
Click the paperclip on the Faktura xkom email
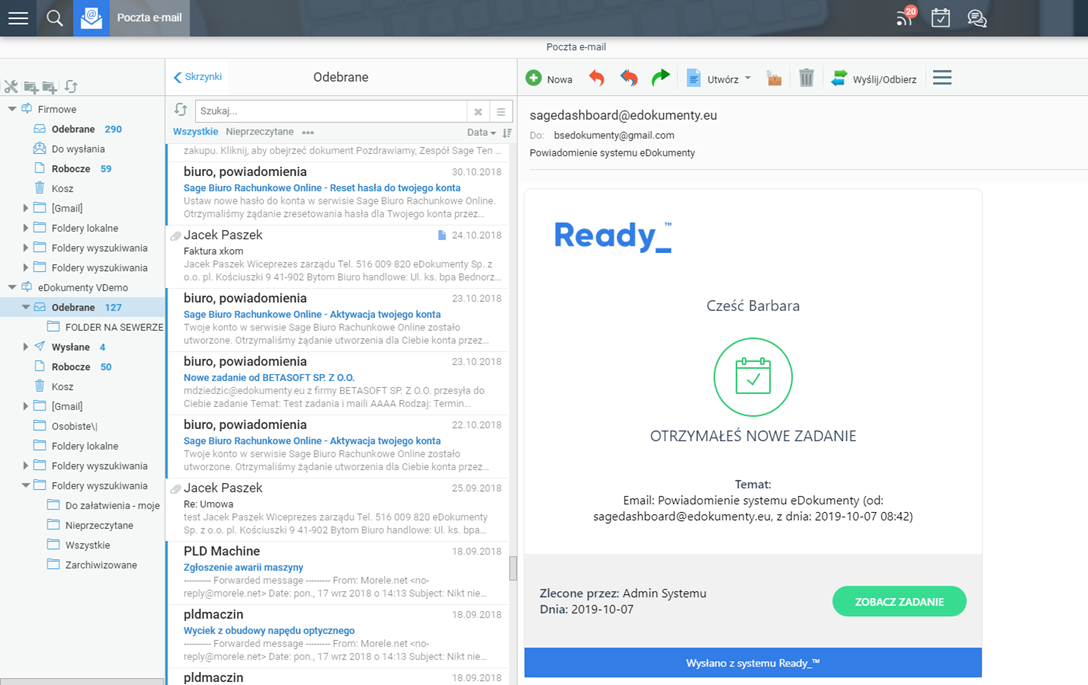pyautogui.click(x=176, y=236)
